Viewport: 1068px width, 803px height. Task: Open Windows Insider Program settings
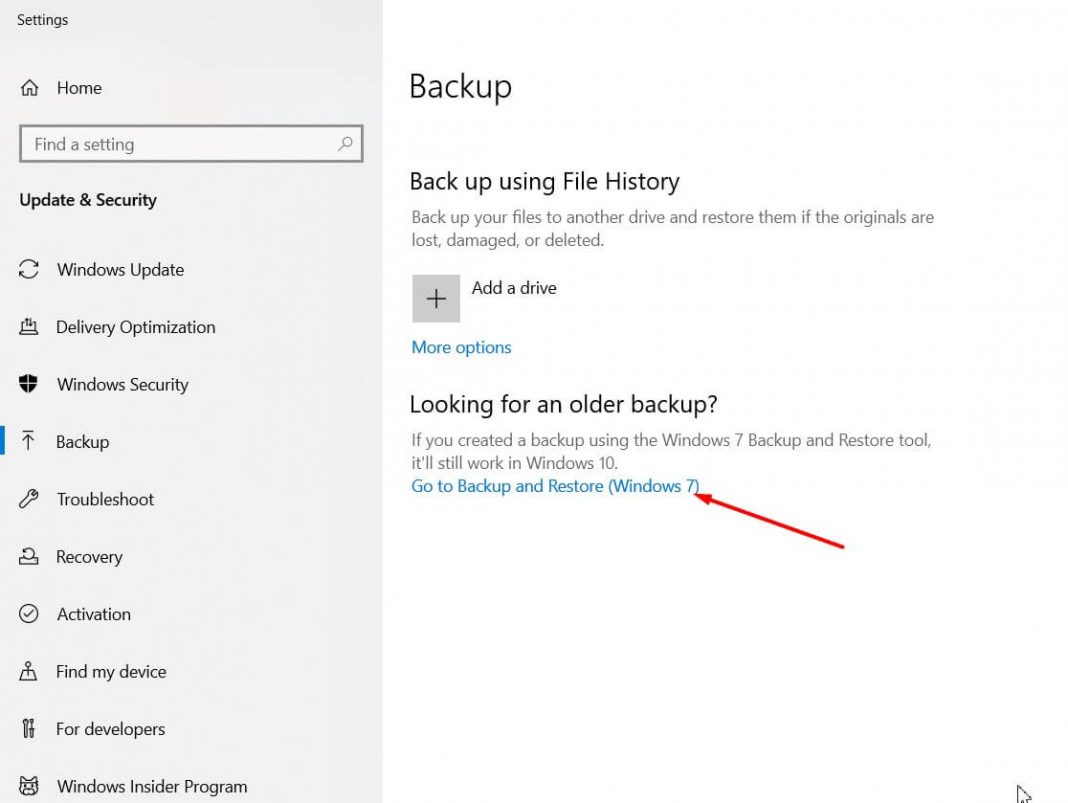pyautogui.click(x=152, y=786)
